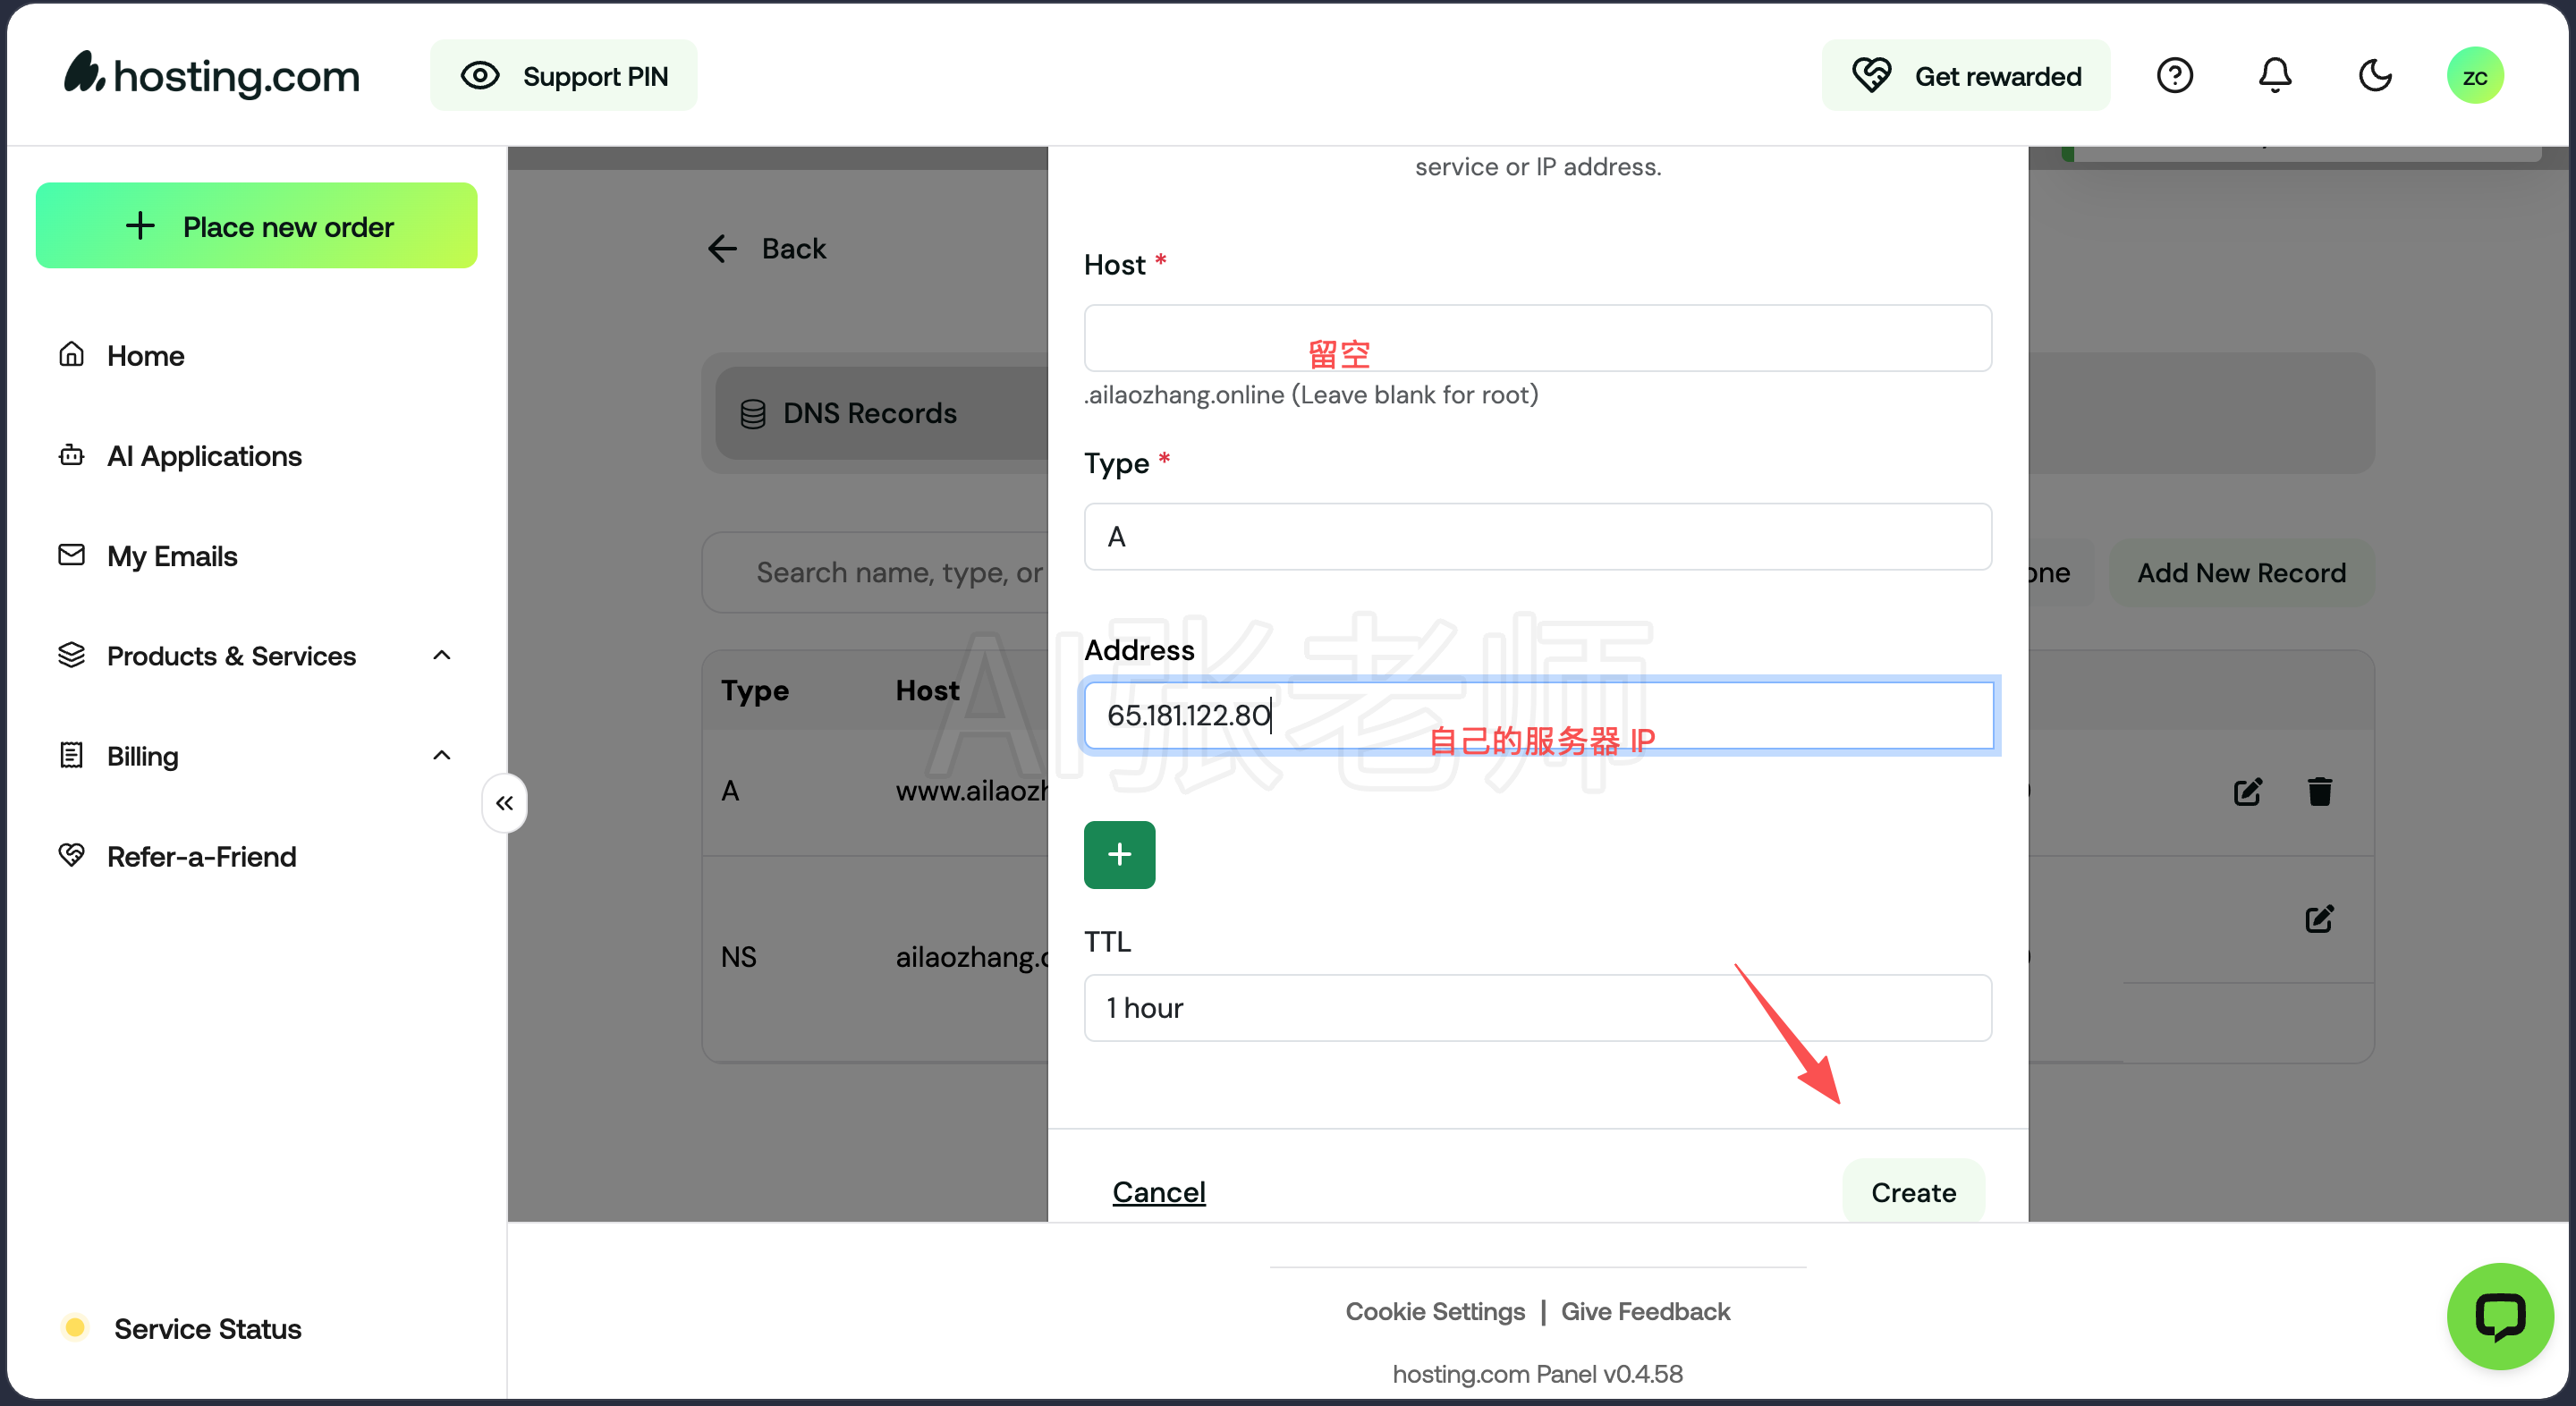The height and width of the screenshot is (1406, 2576).
Task: Click the Address input field
Action: 1538,715
